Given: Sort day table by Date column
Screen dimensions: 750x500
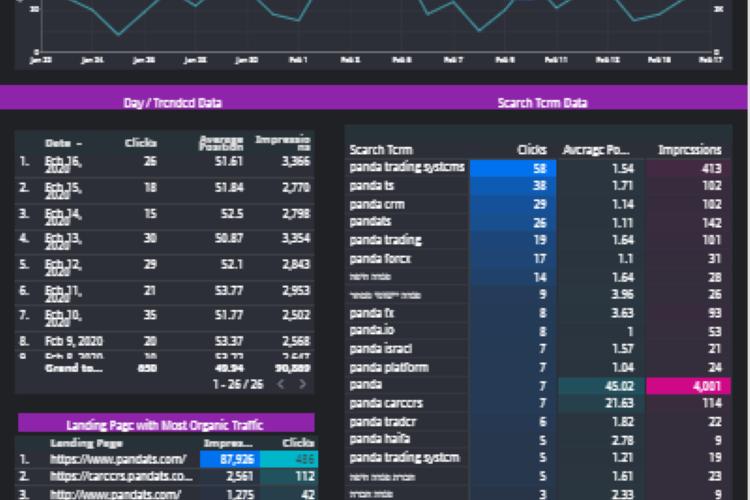Looking at the screenshot, I should (63, 143).
